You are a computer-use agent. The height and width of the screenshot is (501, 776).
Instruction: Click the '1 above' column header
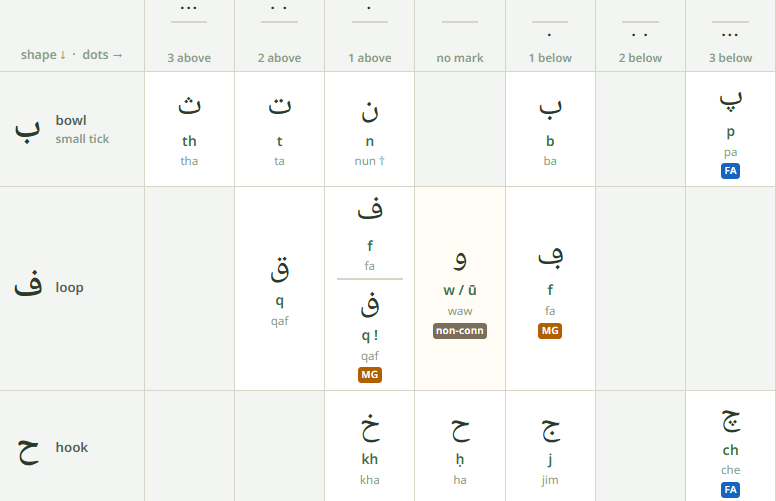tap(370, 35)
